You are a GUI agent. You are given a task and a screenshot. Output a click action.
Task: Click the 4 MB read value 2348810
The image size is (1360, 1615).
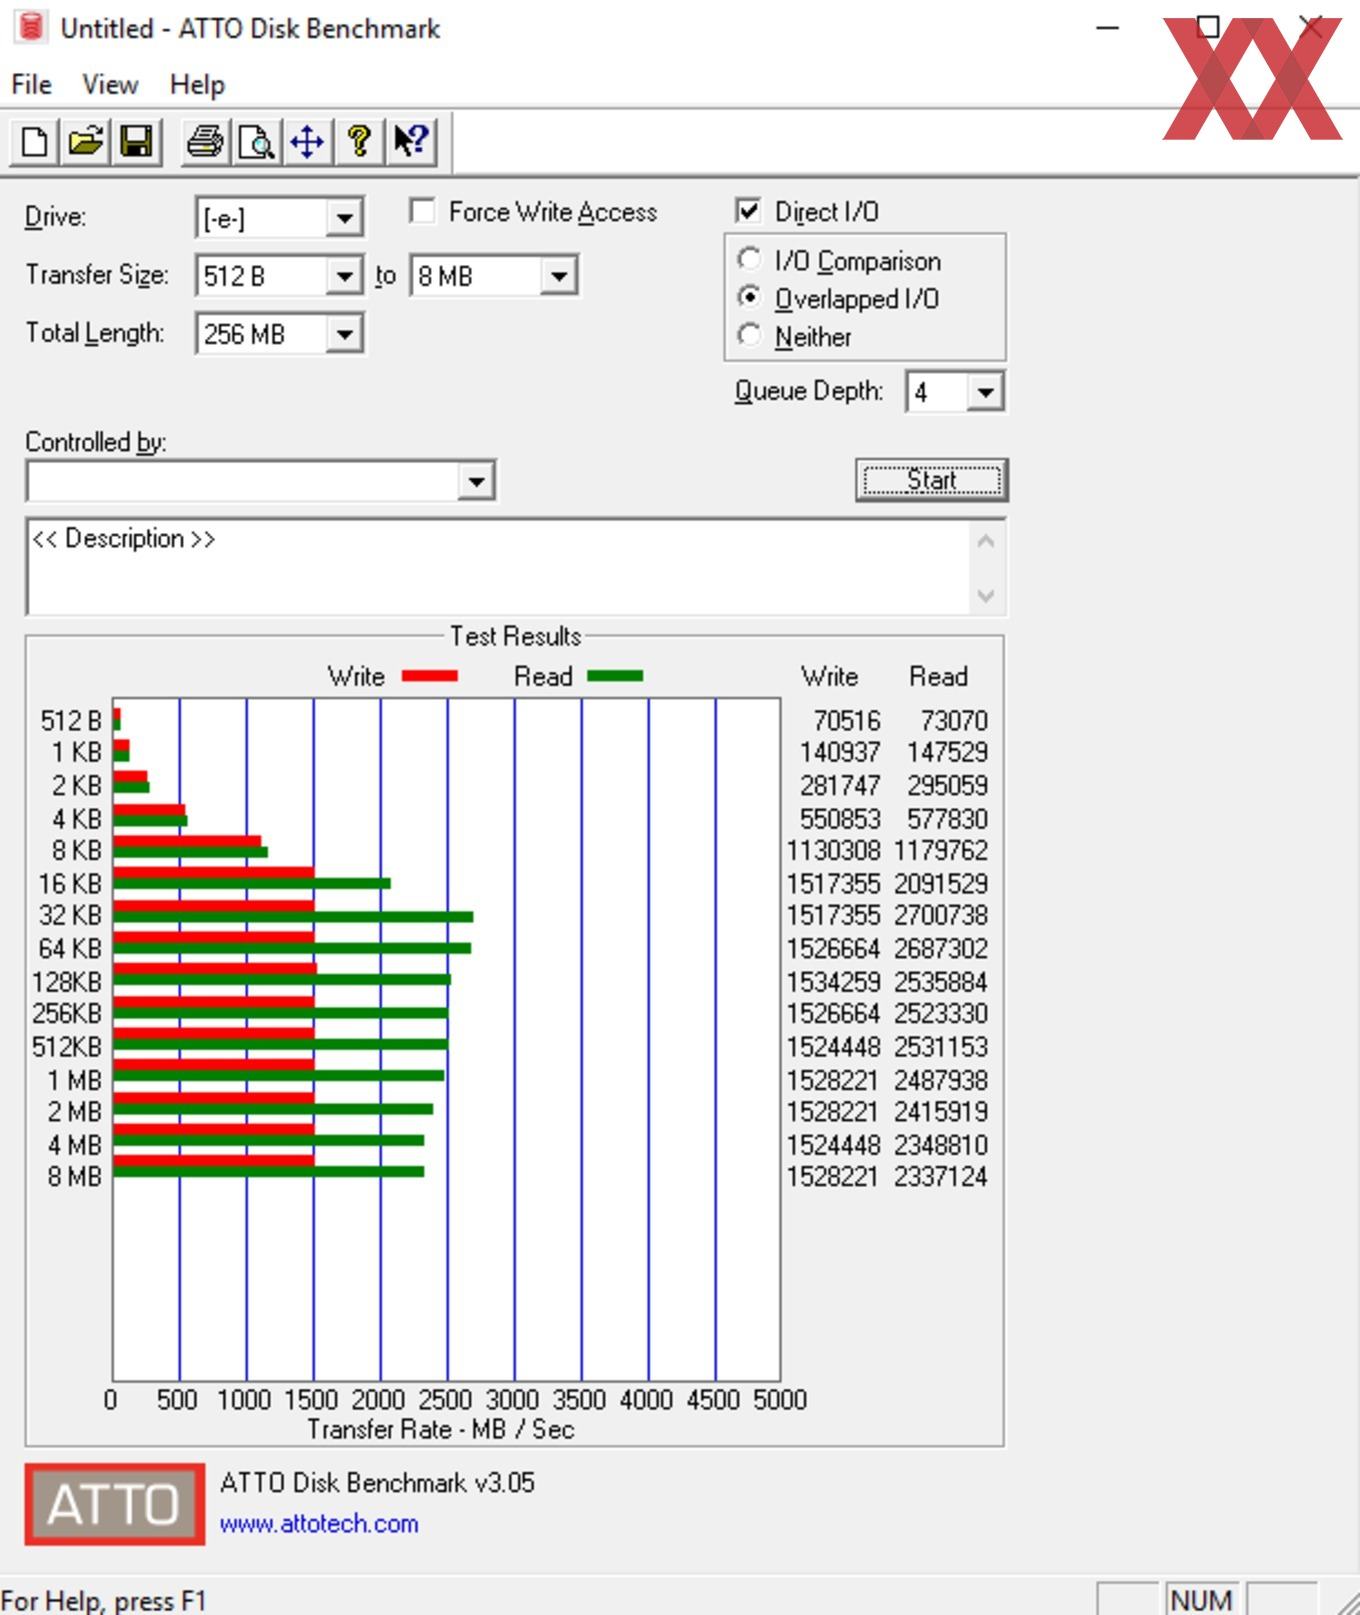tap(941, 1144)
